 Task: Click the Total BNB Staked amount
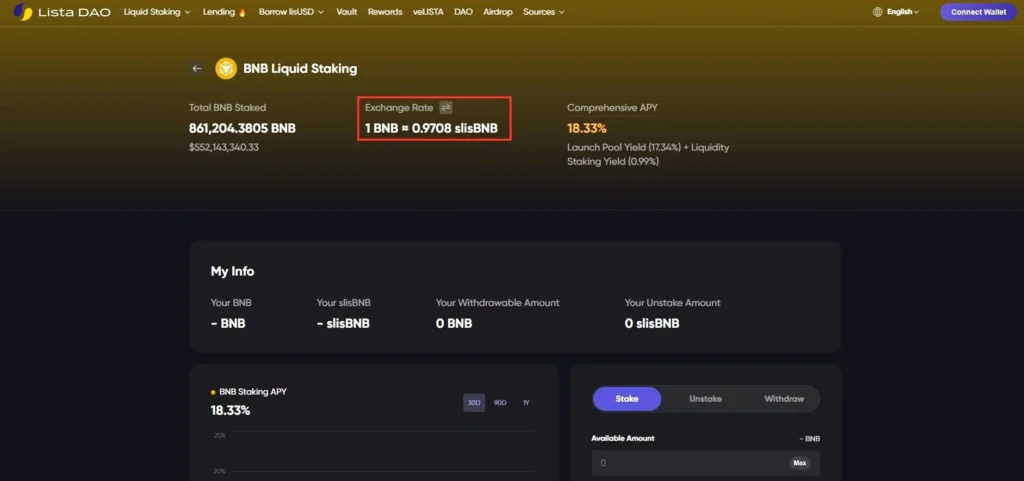[x=242, y=129]
